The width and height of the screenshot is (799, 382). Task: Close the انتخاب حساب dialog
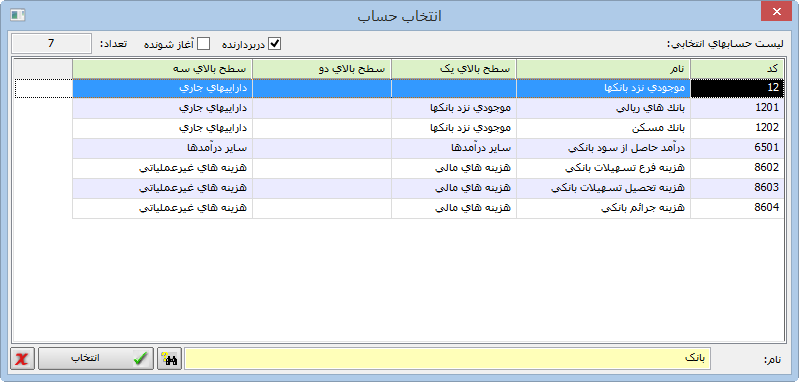(776, 12)
